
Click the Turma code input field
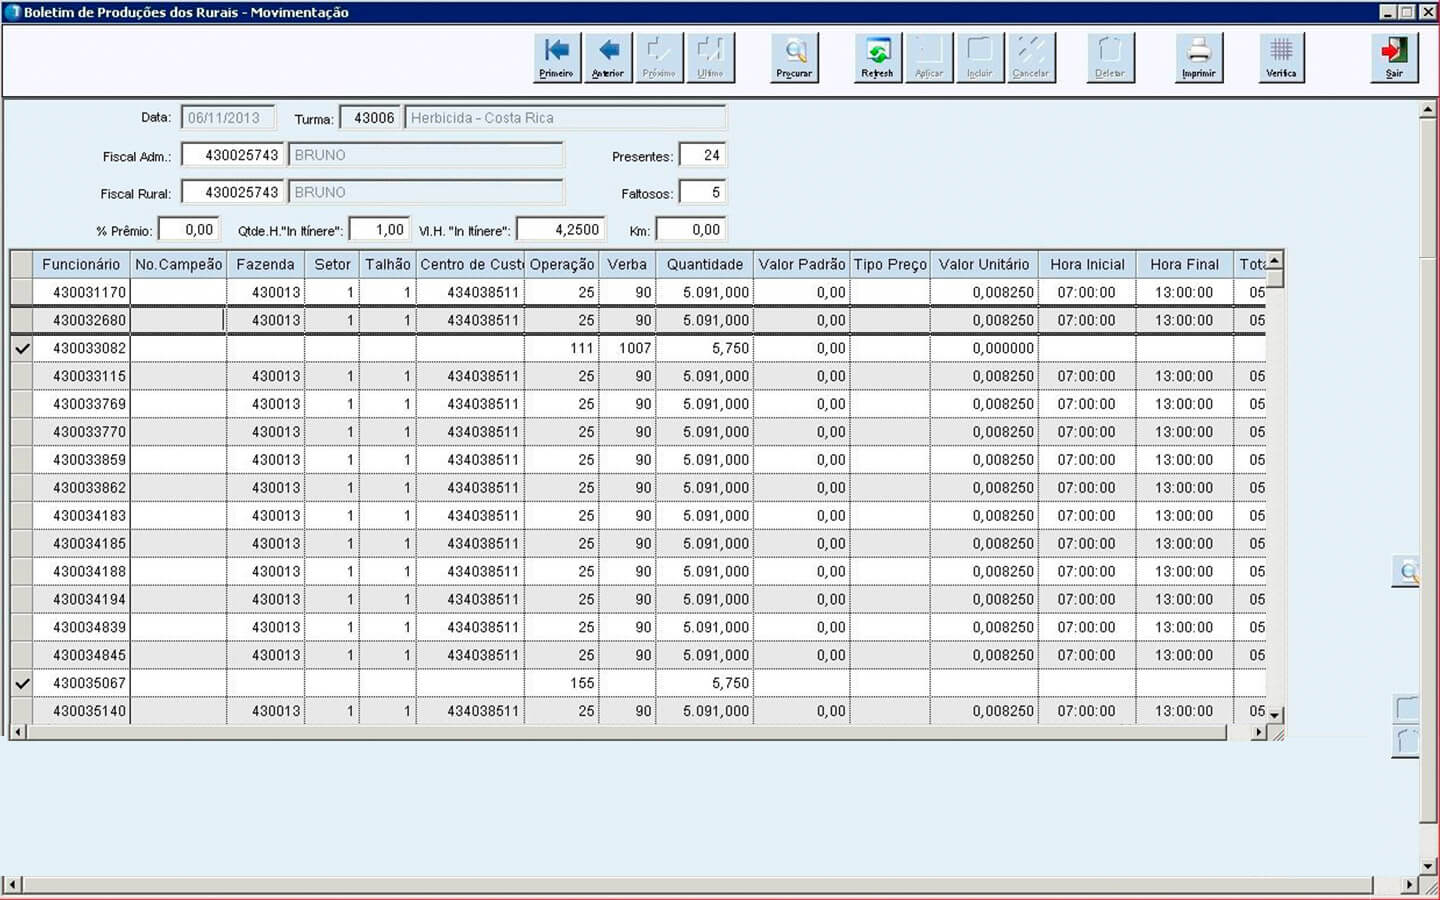pos(372,118)
